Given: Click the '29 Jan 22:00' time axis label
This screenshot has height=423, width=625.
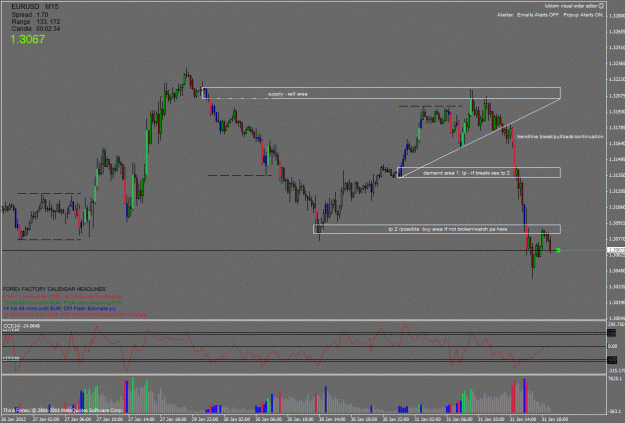Looking at the screenshot, I should pos(206,419).
